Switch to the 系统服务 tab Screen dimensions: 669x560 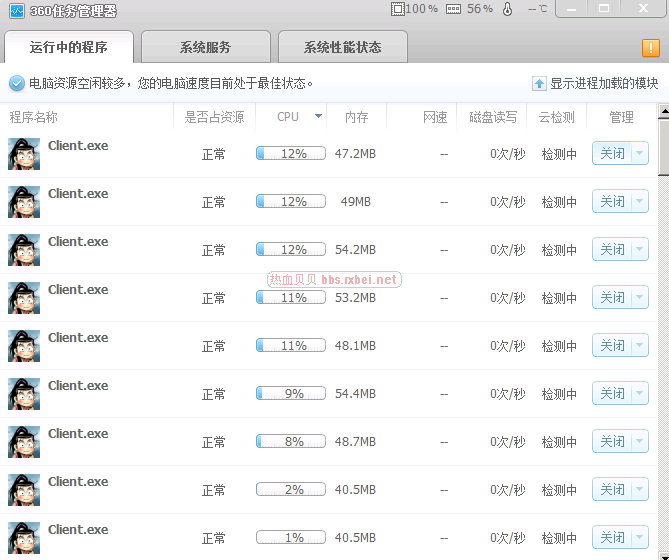205,47
